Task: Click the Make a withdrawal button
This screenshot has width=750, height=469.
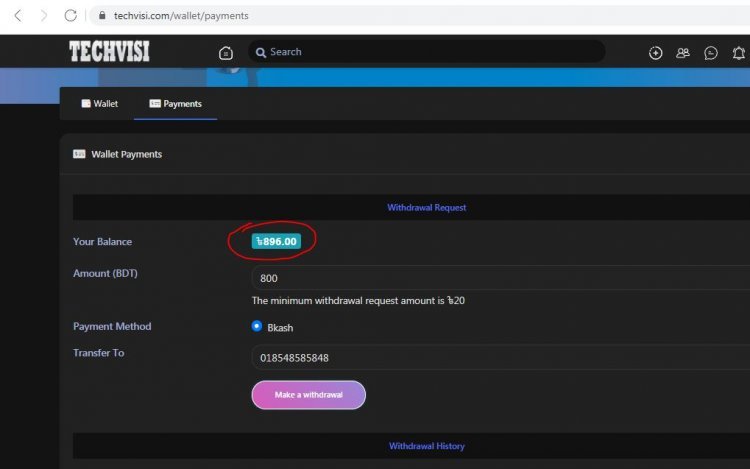Action: (x=308, y=395)
